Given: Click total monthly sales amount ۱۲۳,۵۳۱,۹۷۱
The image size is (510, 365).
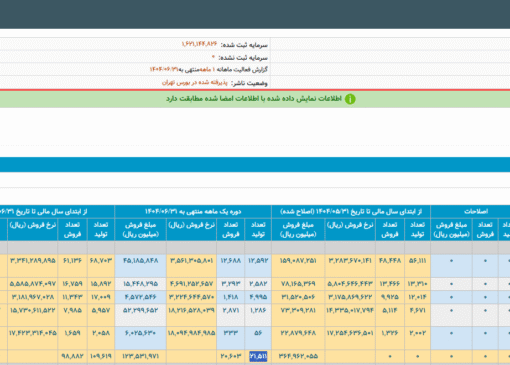Looking at the screenshot, I should pos(141,356).
